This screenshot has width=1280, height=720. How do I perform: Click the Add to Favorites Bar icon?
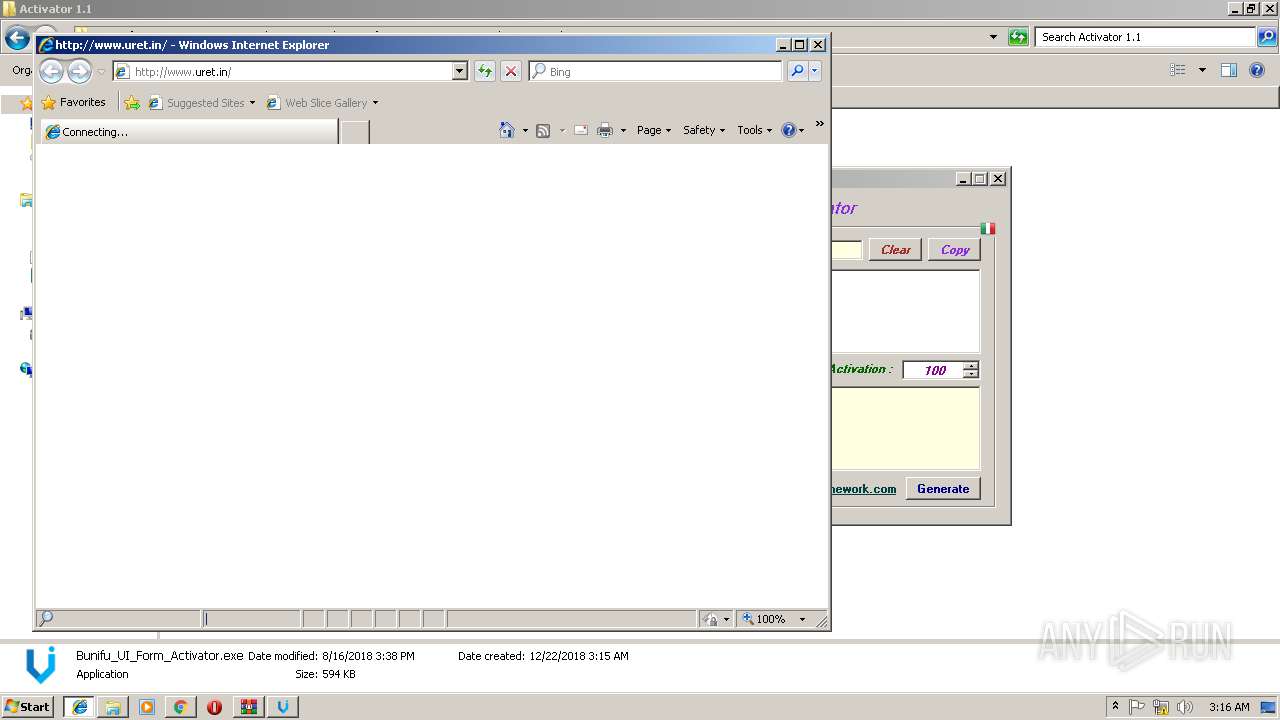(132, 102)
